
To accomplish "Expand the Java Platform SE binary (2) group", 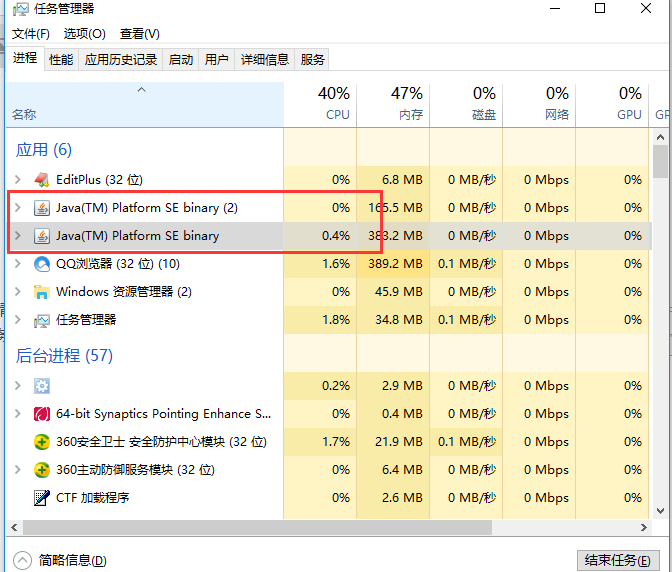I will coord(18,208).
